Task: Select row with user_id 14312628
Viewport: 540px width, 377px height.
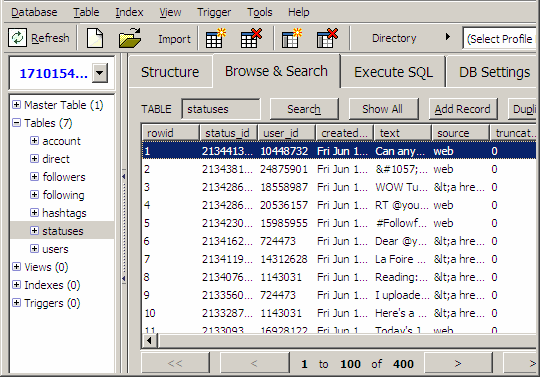Action: pyautogui.click(x=339, y=259)
